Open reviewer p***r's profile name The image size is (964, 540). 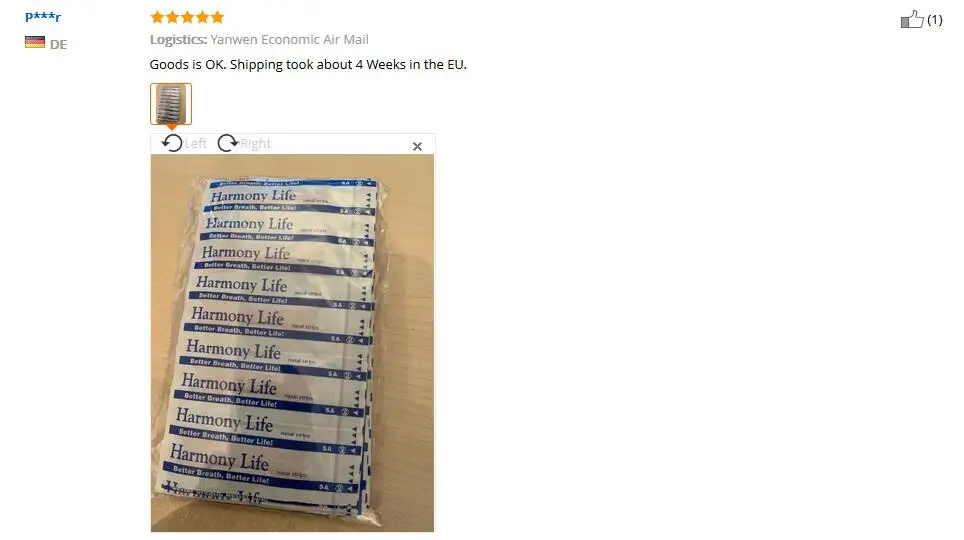click(43, 17)
